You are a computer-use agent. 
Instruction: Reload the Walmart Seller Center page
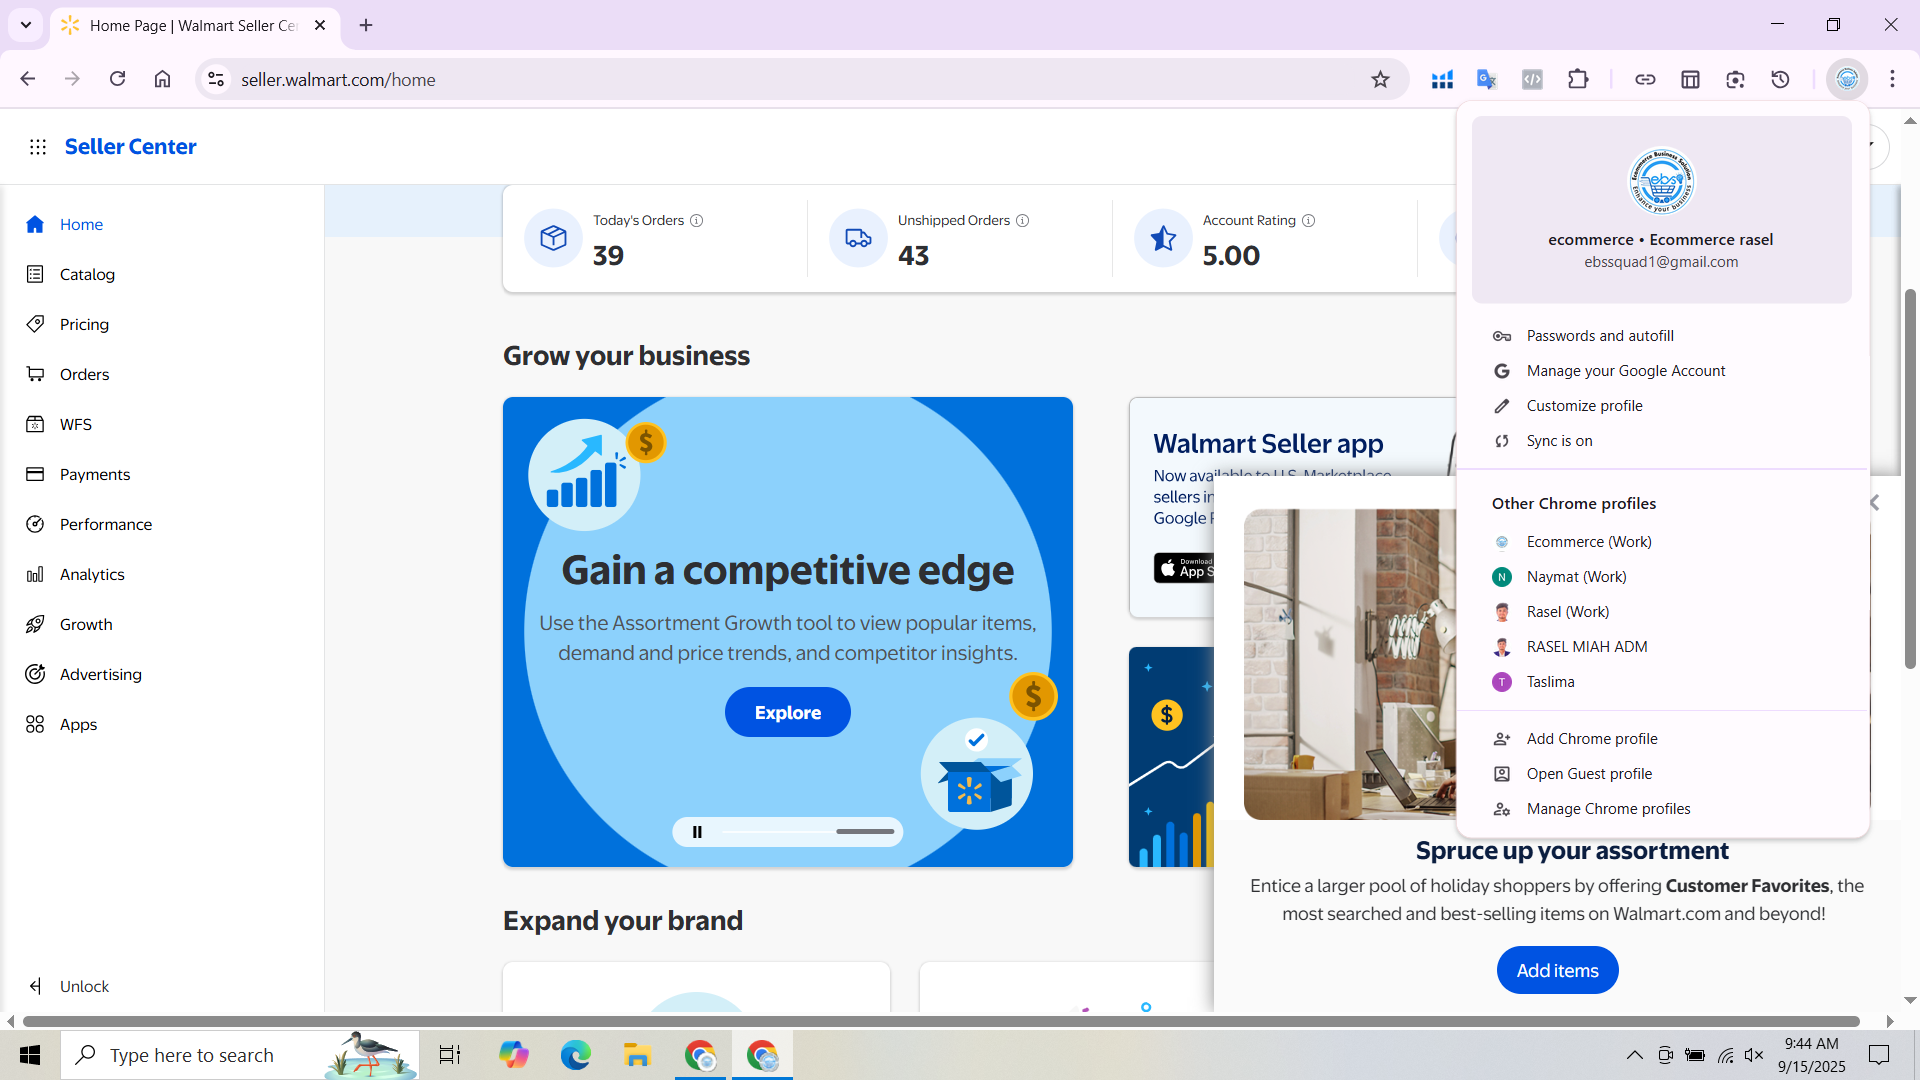(117, 79)
